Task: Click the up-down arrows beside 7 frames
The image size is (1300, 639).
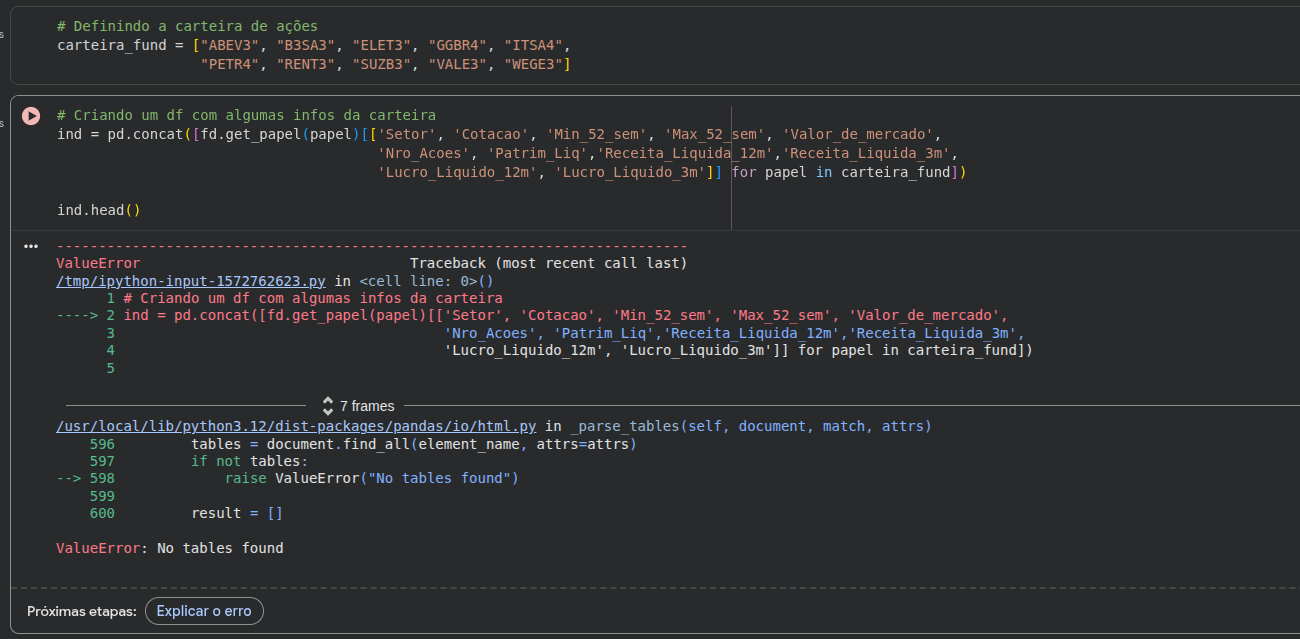Action: pos(328,406)
